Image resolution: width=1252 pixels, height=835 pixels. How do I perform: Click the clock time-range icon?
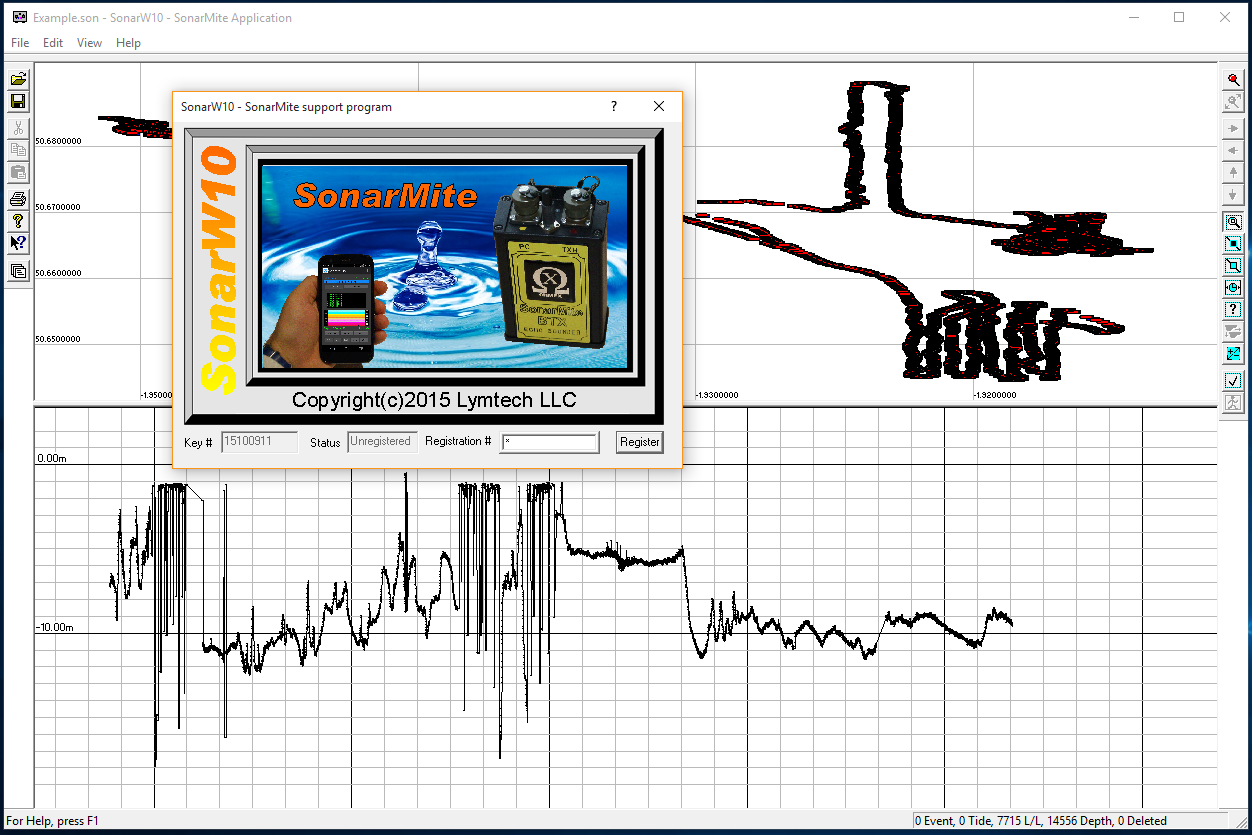[x=1233, y=288]
